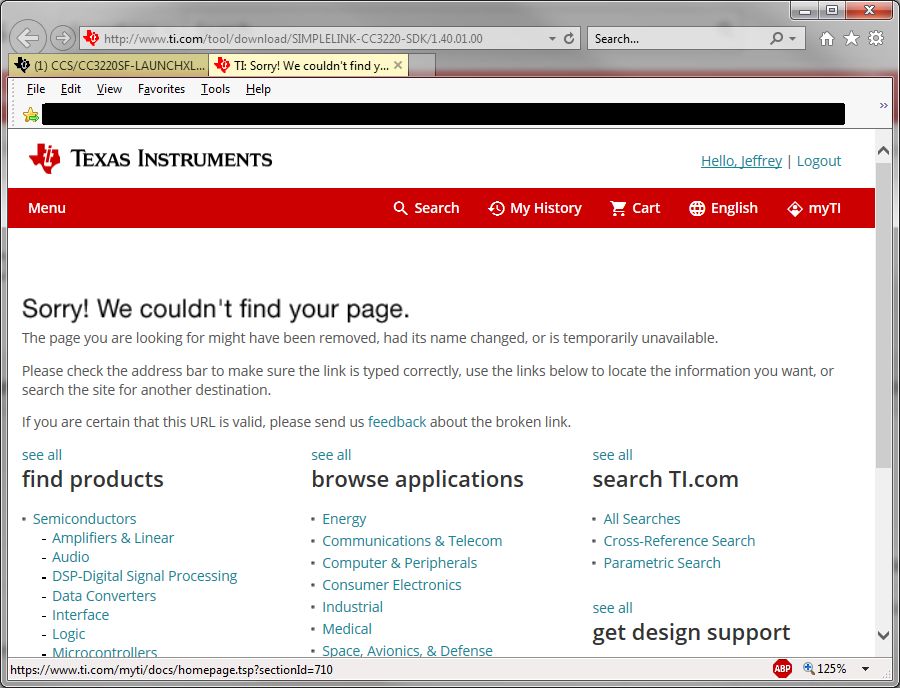Open a new blank tab
The image size is (900, 688).
click(422, 65)
